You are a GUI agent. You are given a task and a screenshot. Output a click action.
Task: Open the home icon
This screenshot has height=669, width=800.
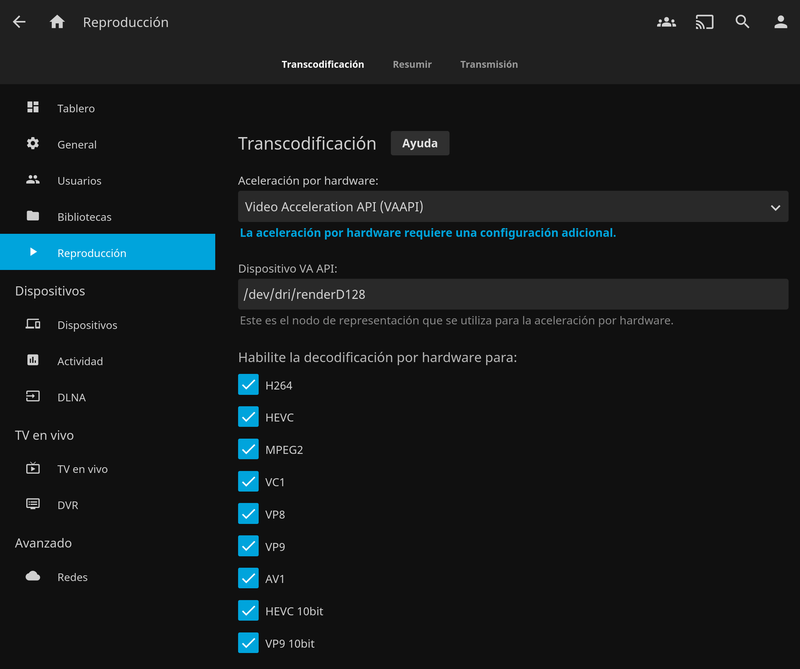coord(57,22)
